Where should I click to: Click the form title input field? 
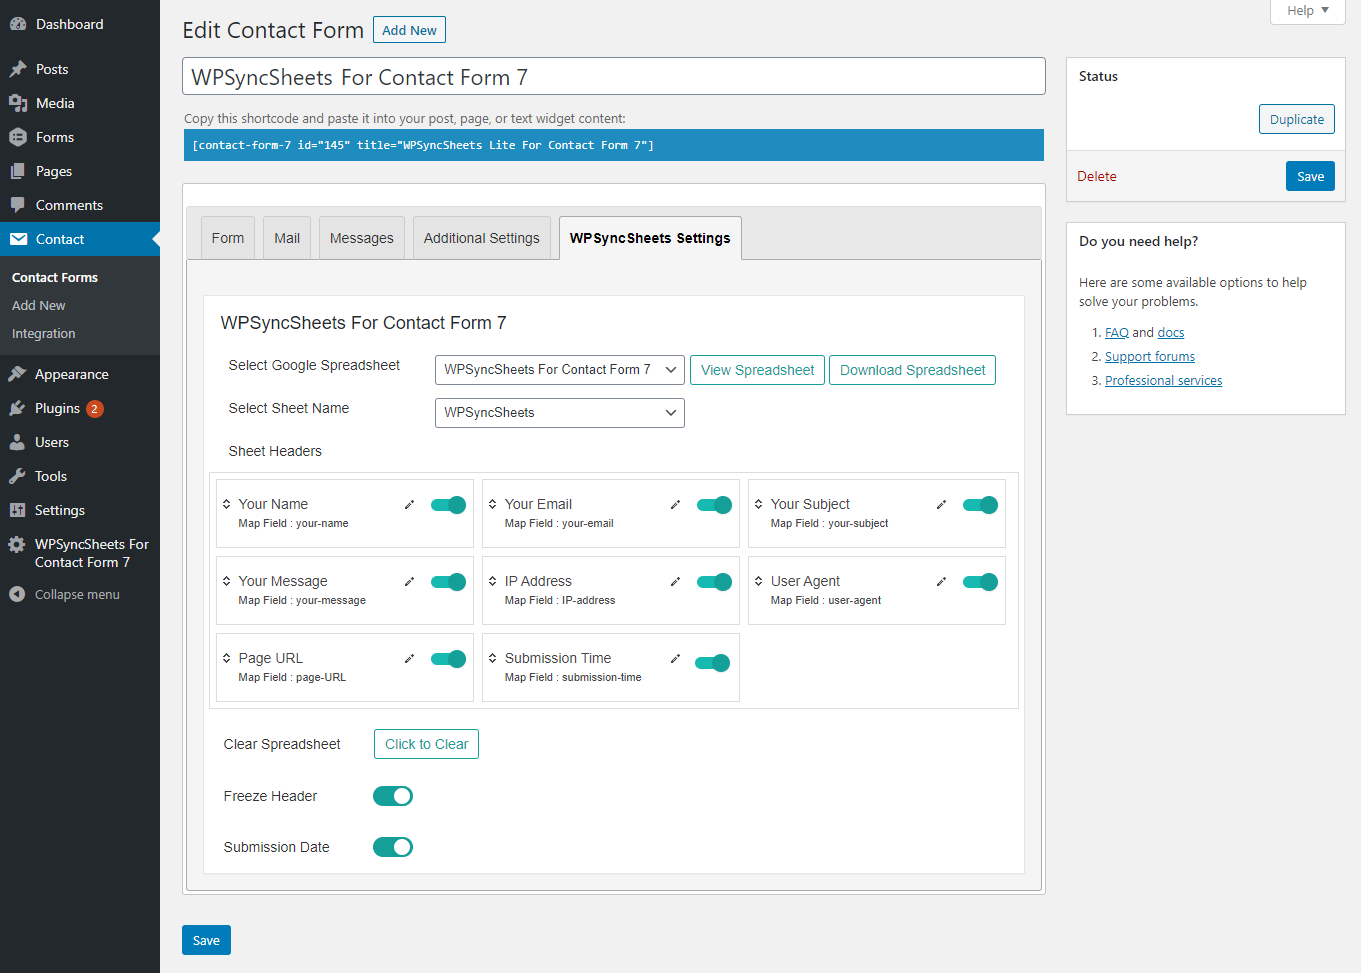click(614, 76)
